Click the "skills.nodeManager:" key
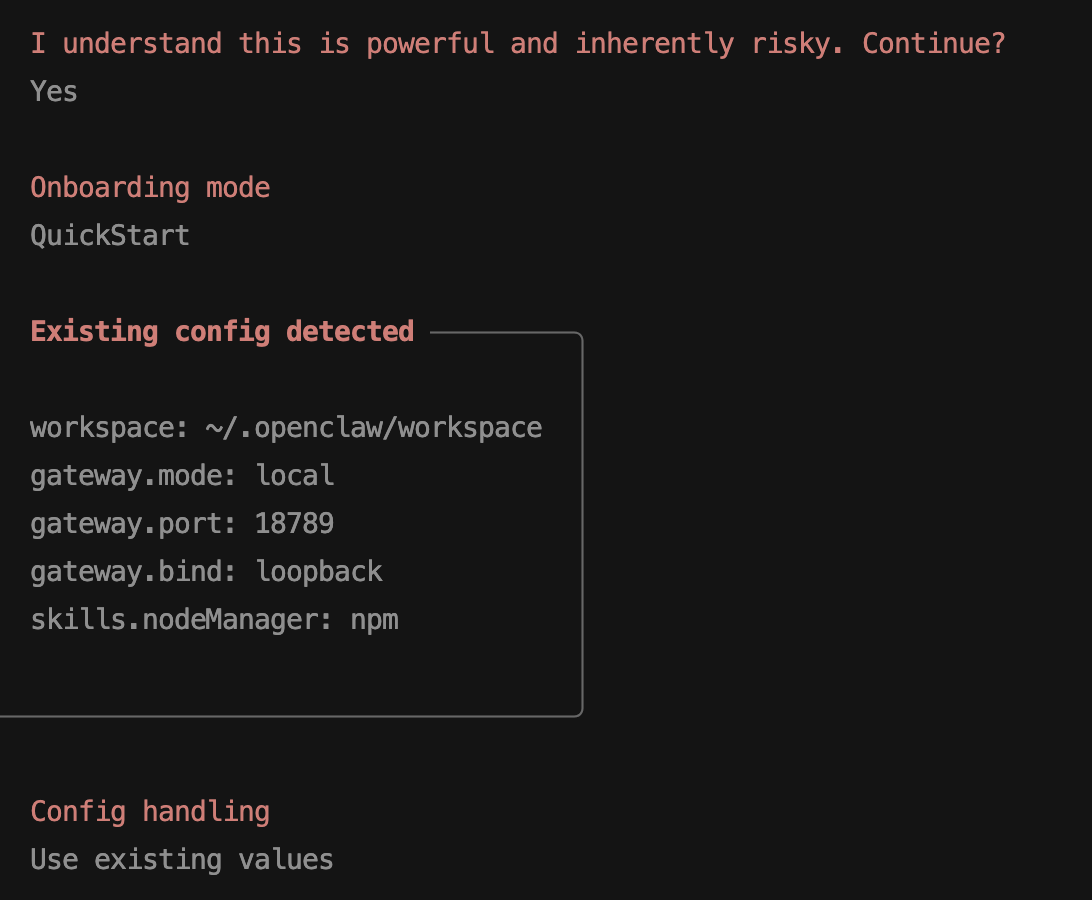The height and width of the screenshot is (900, 1092). [x=181, y=620]
